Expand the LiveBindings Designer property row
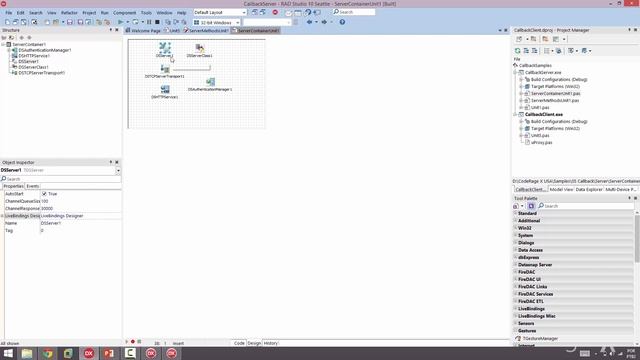Viewport: 640px width, 360px height. (x=2, y=216)
